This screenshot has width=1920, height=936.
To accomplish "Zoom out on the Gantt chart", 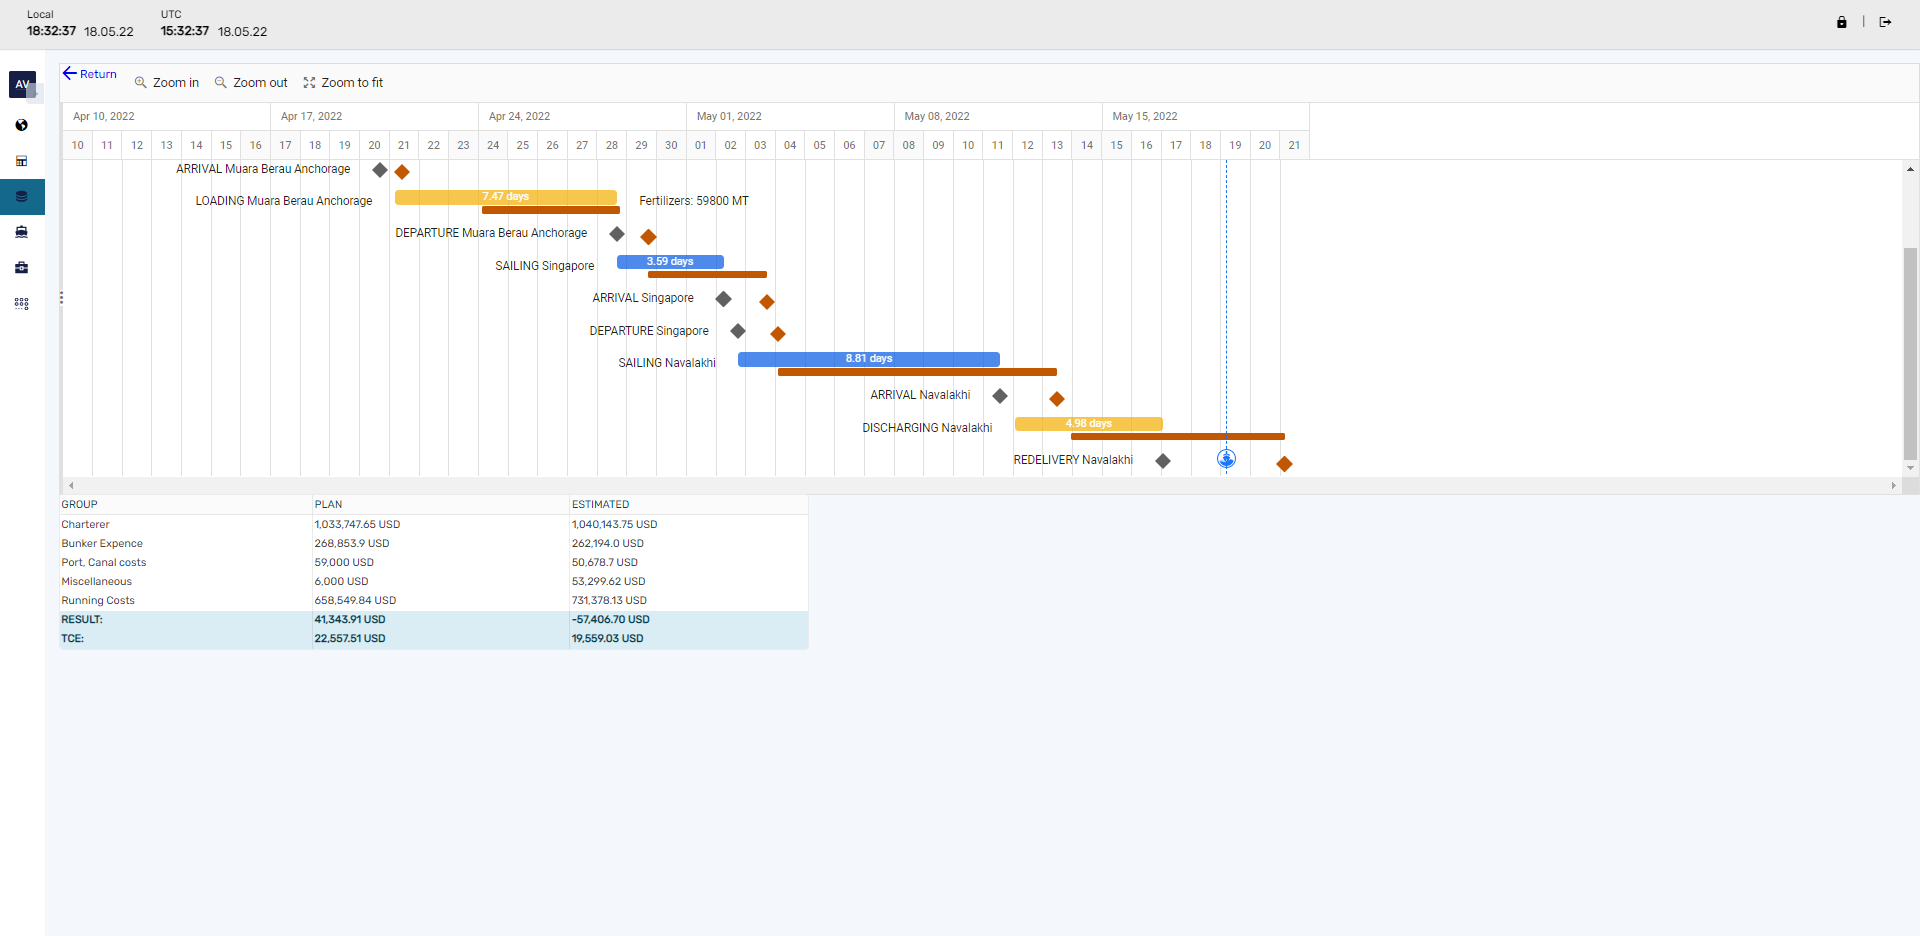I will [251, 83].
